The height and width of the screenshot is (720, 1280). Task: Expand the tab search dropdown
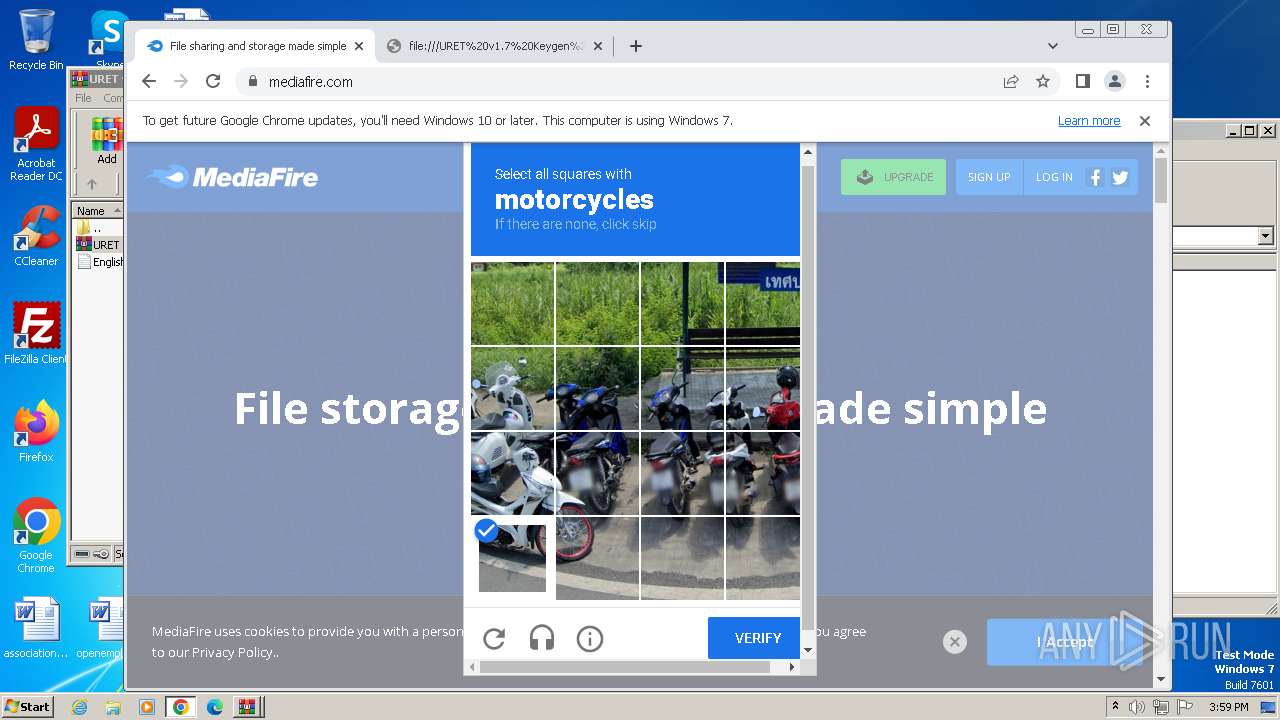pyautogui.click(x=1052, y=46)
